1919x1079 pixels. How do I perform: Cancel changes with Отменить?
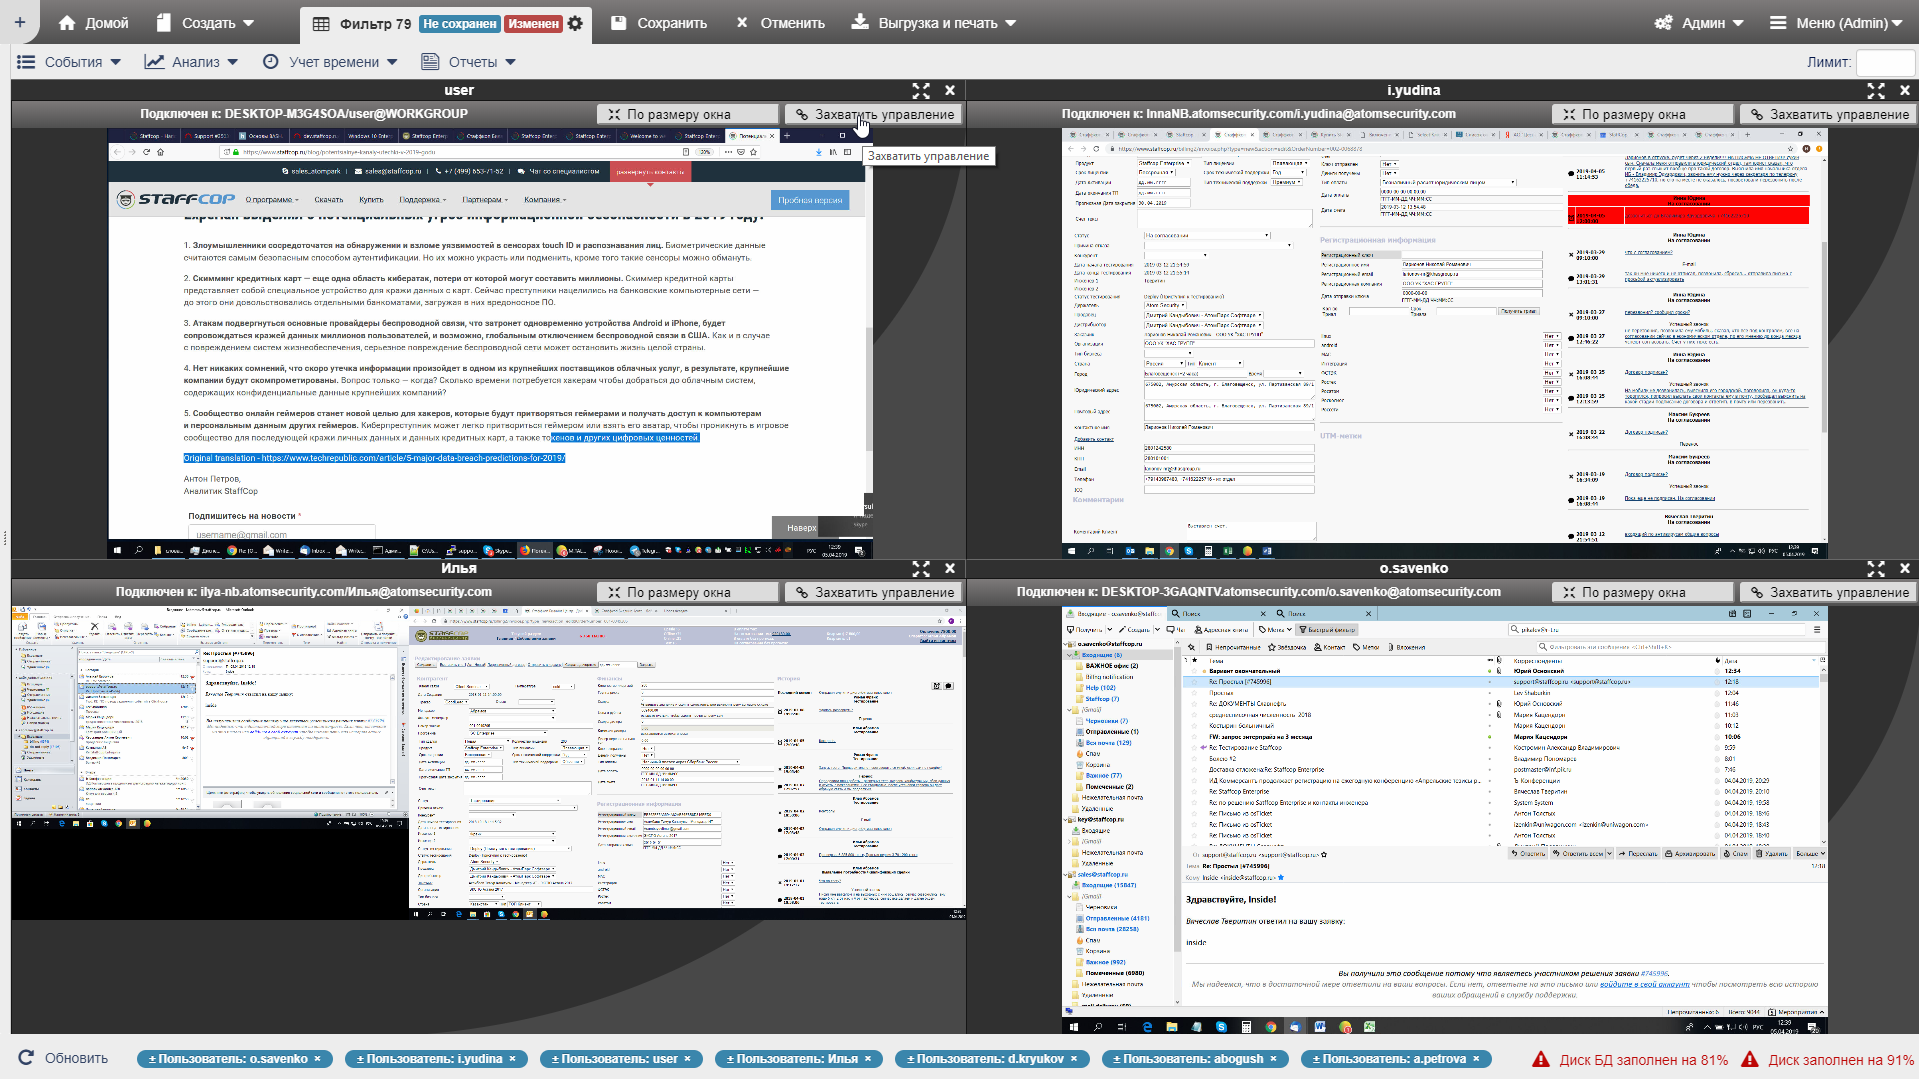coord(780,23)
